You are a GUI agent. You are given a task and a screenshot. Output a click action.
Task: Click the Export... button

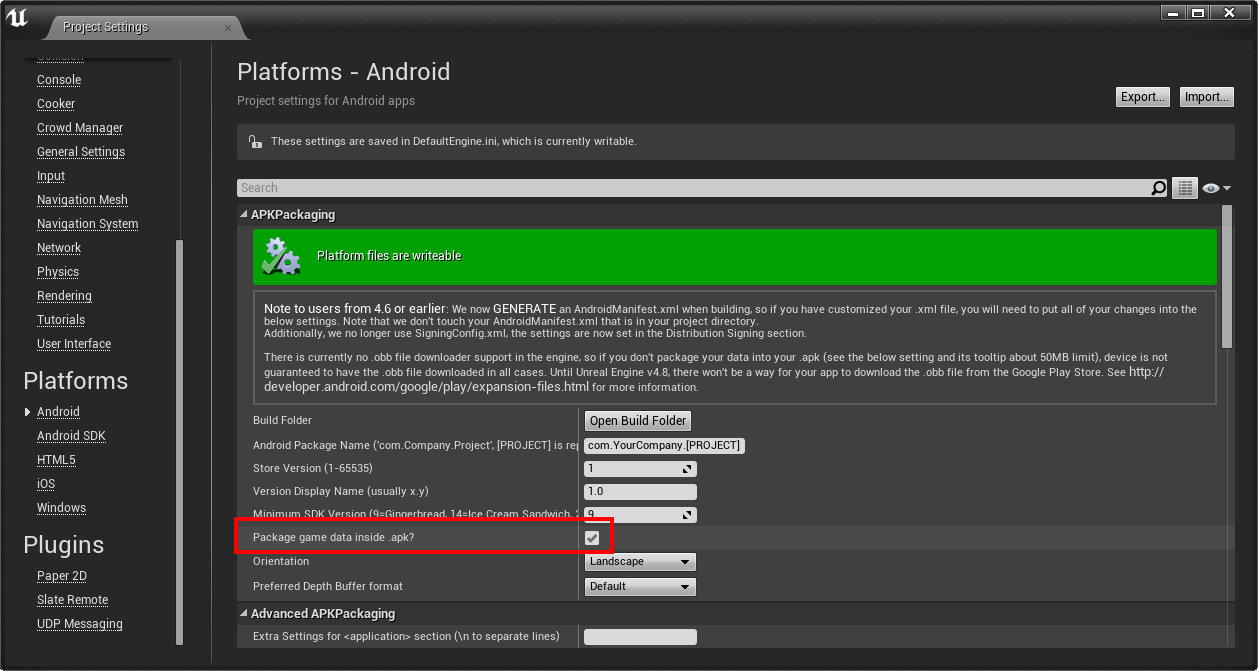click(x=1143, y=97)
